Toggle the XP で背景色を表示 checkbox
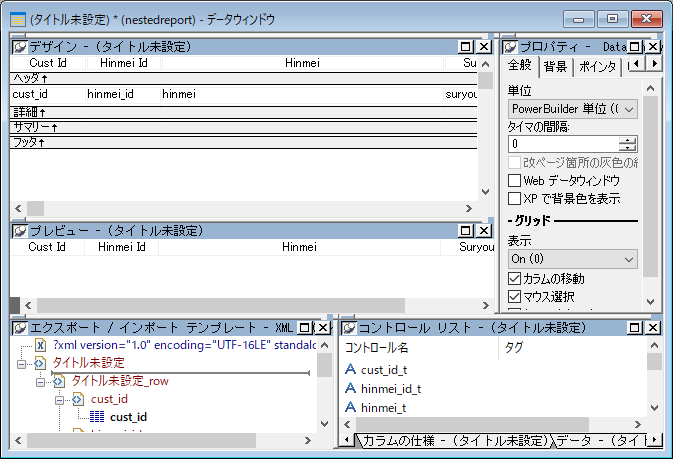The width and height of the screenshot is (673, 459). [515, 199]
